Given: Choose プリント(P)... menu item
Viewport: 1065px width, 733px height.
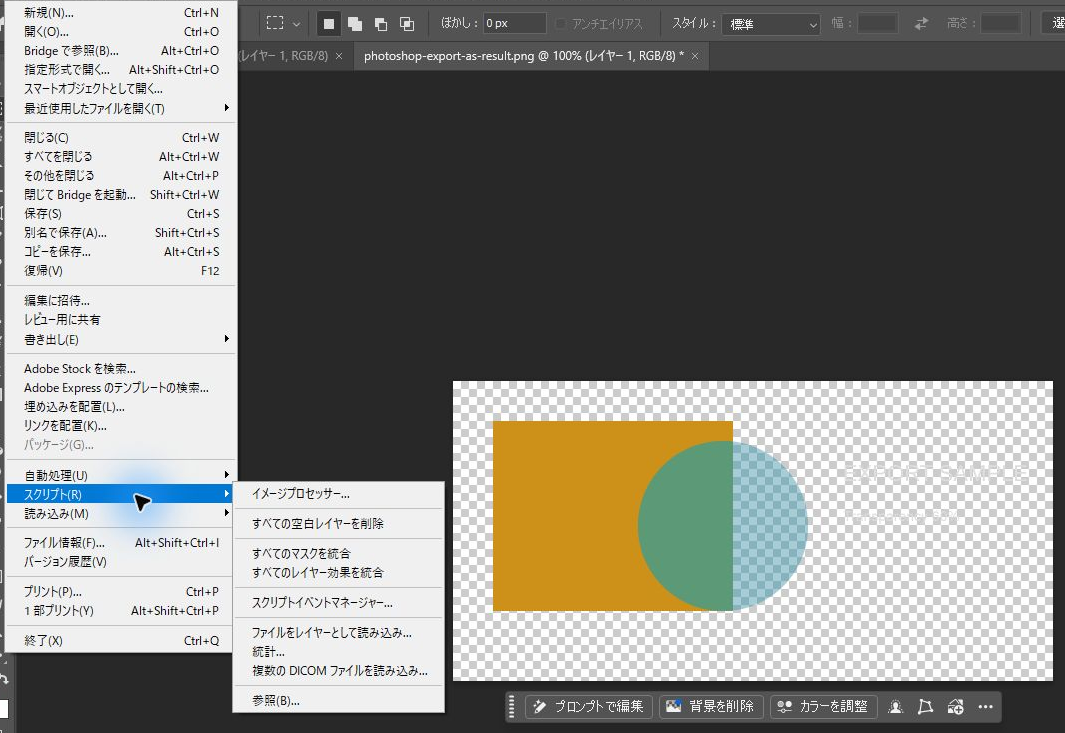Looking at the screenshot, I should 121,592.
